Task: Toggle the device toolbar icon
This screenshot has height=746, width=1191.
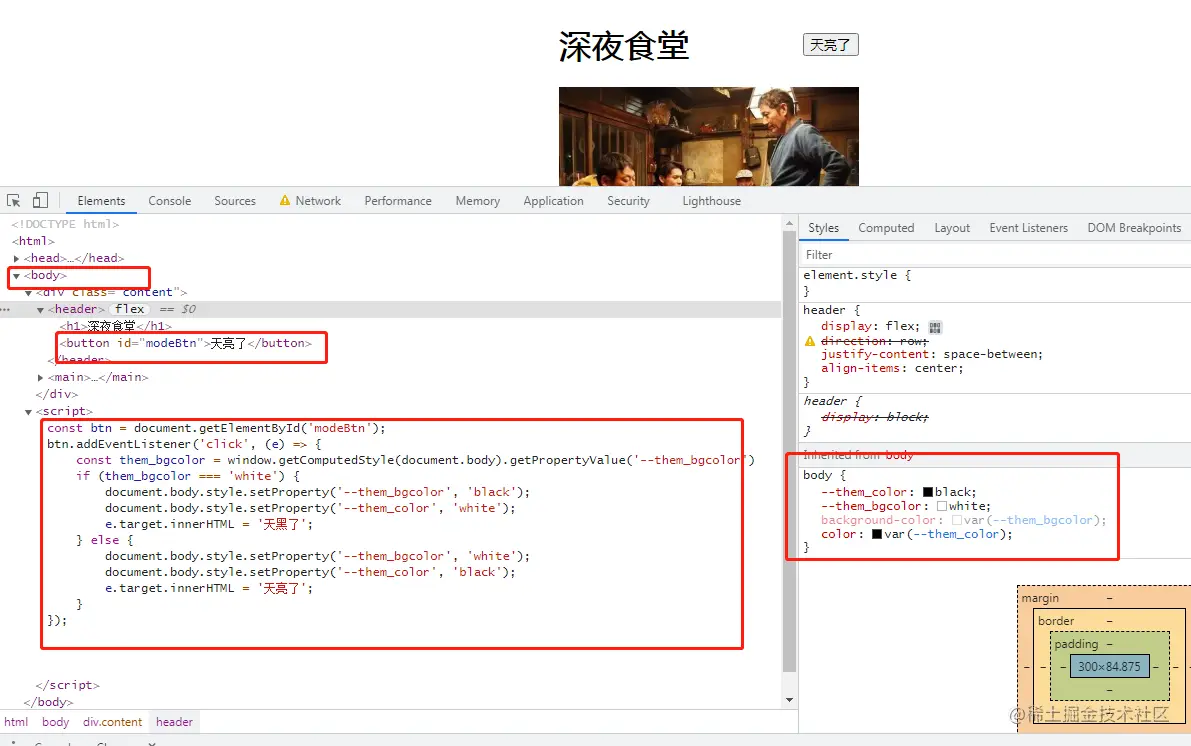Action: point(40,200)
